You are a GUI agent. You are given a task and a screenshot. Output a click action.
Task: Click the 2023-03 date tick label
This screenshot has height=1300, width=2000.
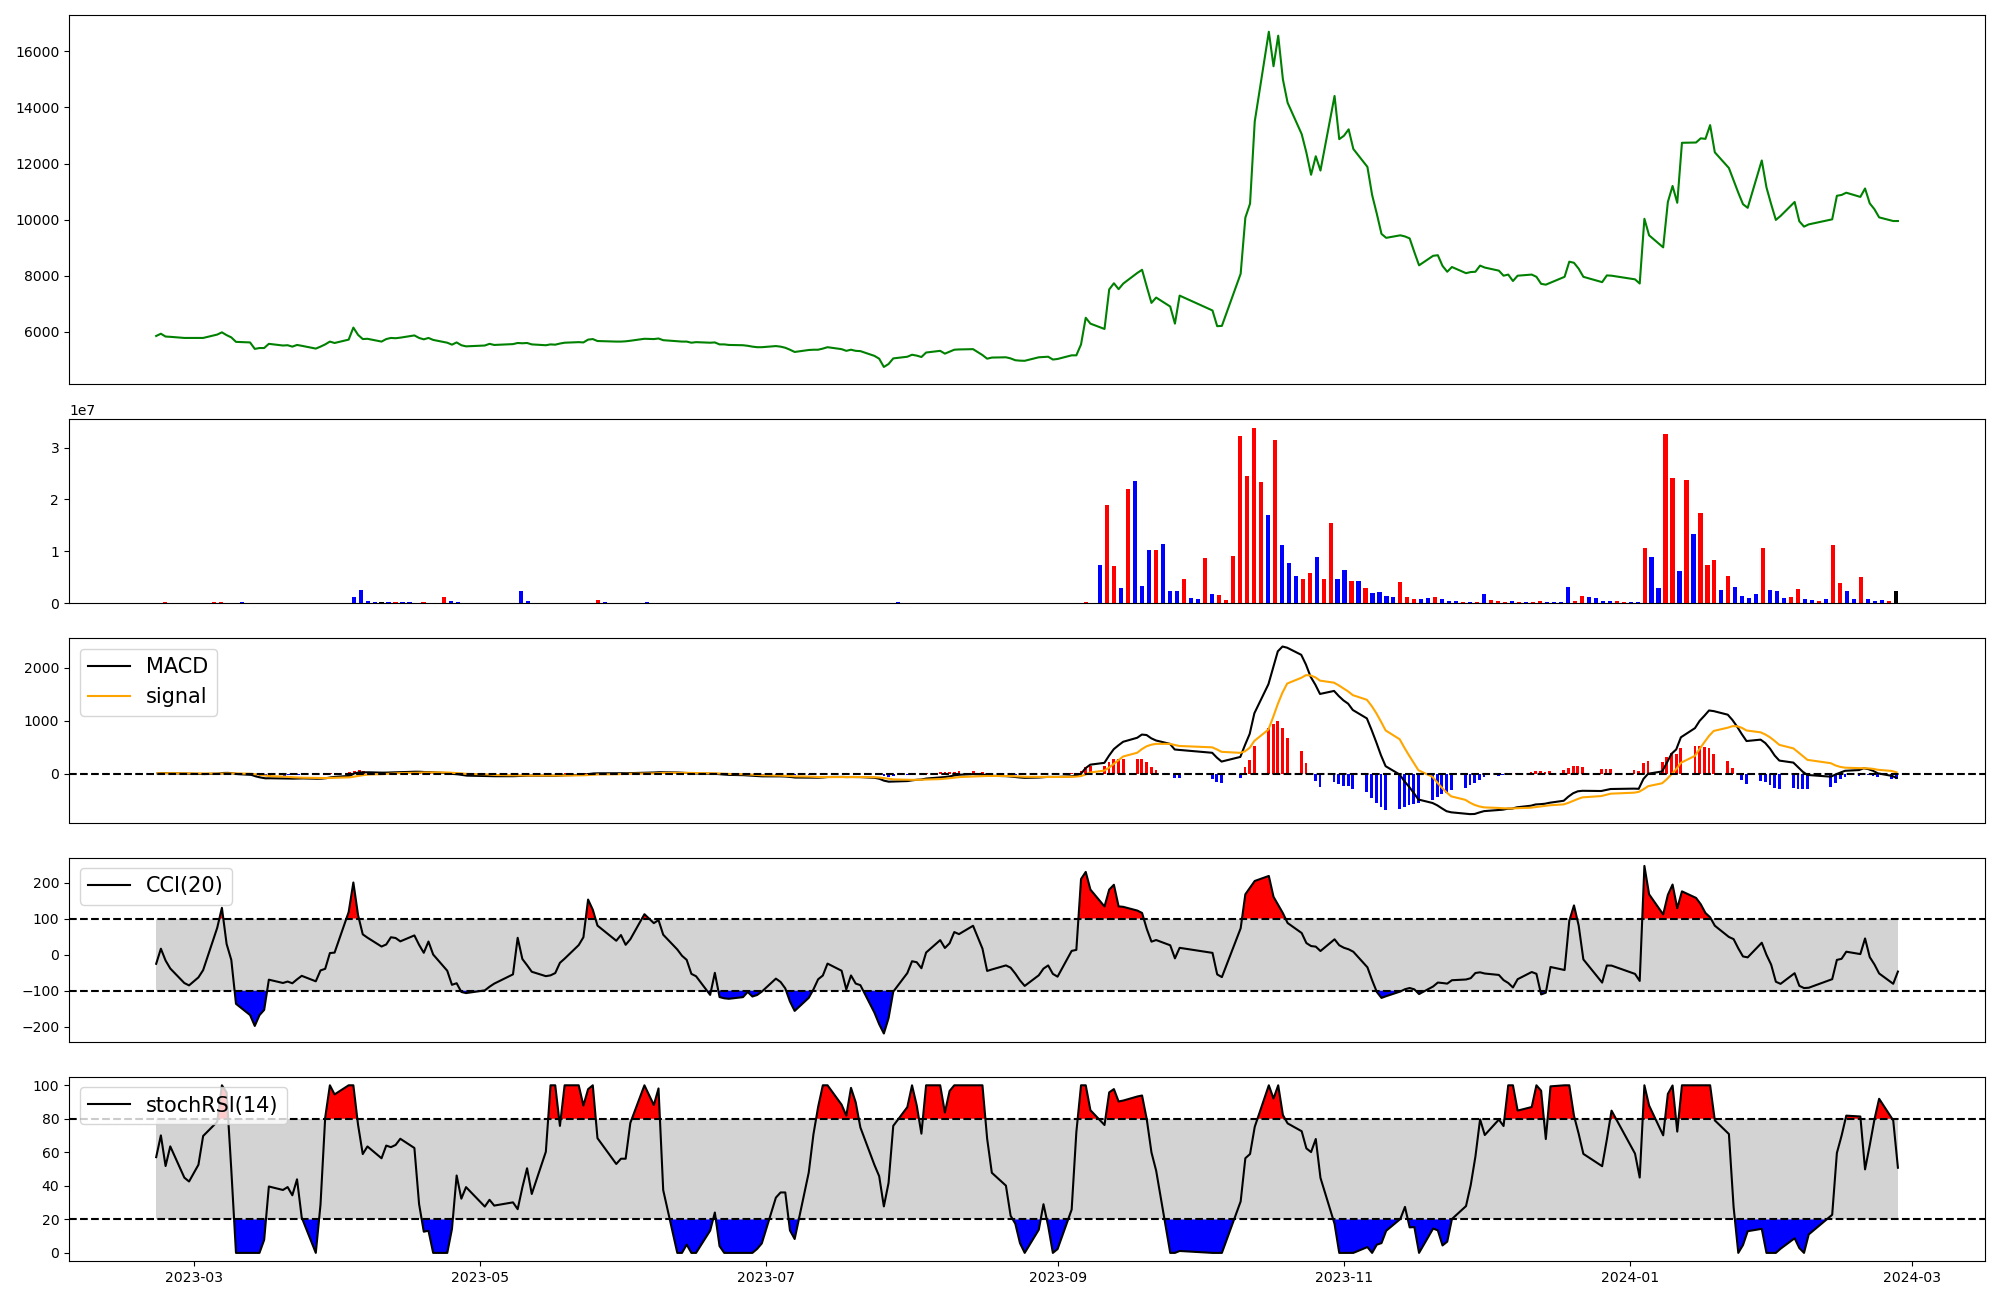pyautogui.click(x=193, y=1277)
